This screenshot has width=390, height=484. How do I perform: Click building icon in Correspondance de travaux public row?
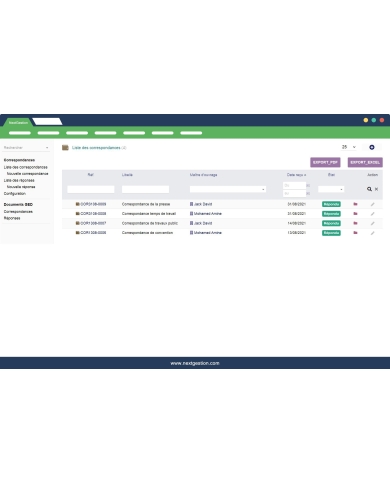(191, 223)
